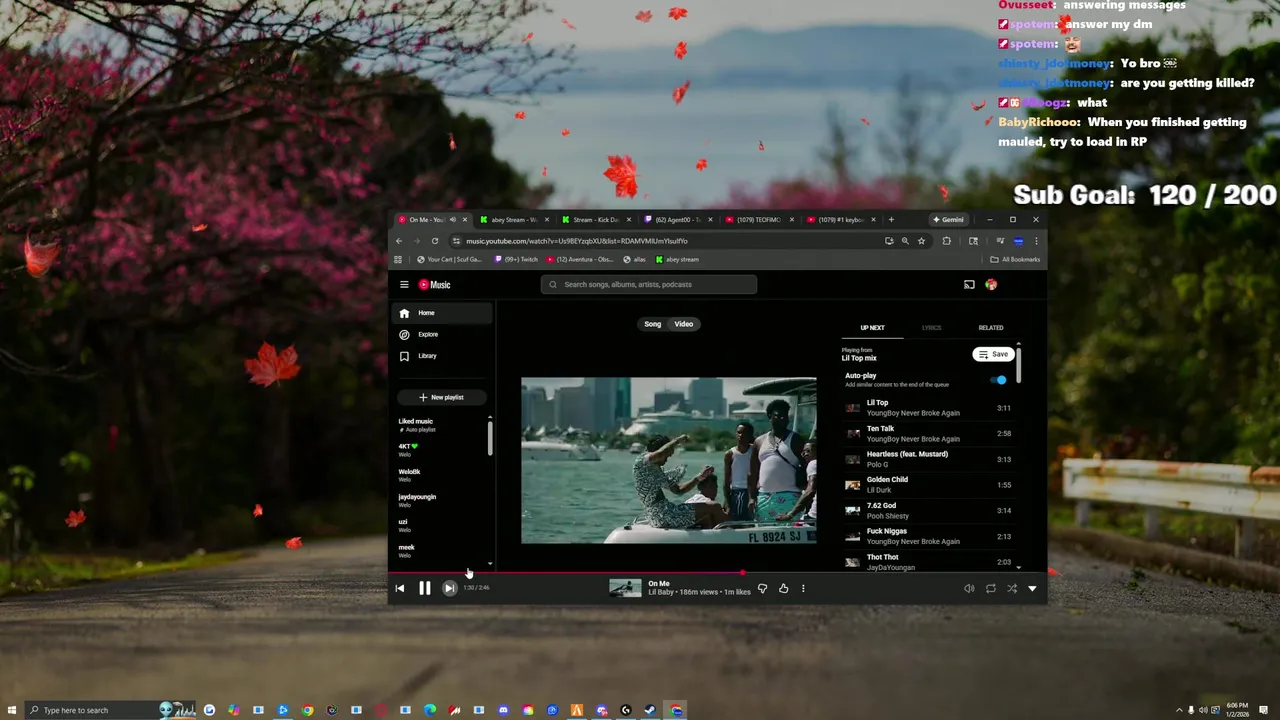Open the taskbar clock and date
1280x720 pixels.
[1236, 710]
